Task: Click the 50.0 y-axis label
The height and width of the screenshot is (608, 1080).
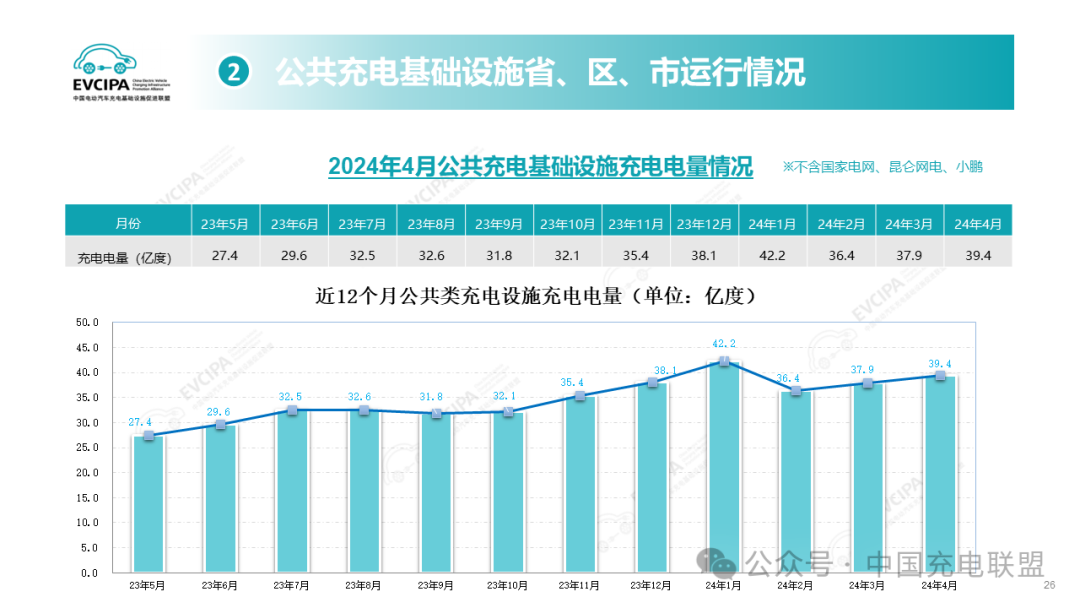Action: [x=88, y=323]
